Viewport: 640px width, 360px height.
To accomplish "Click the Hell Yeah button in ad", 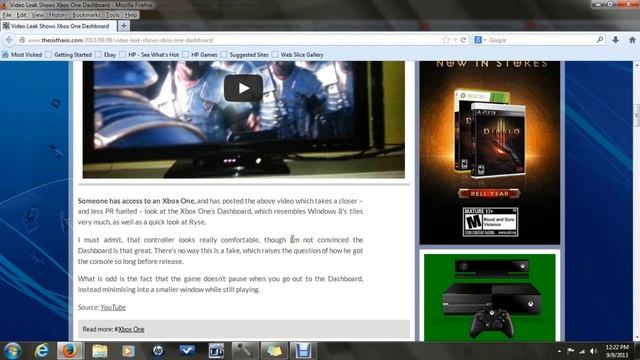I will point(489,193).
